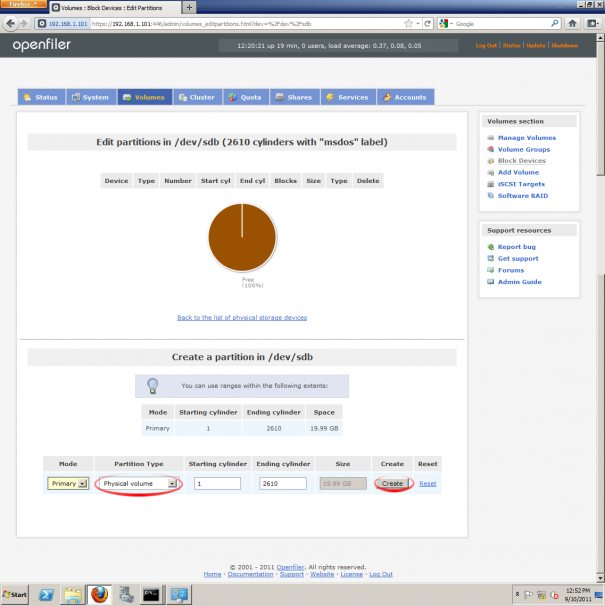The image size is (605, 606).
Task: Click the Status link in the header
Action: pyautogui.click(x=511, y=45)
